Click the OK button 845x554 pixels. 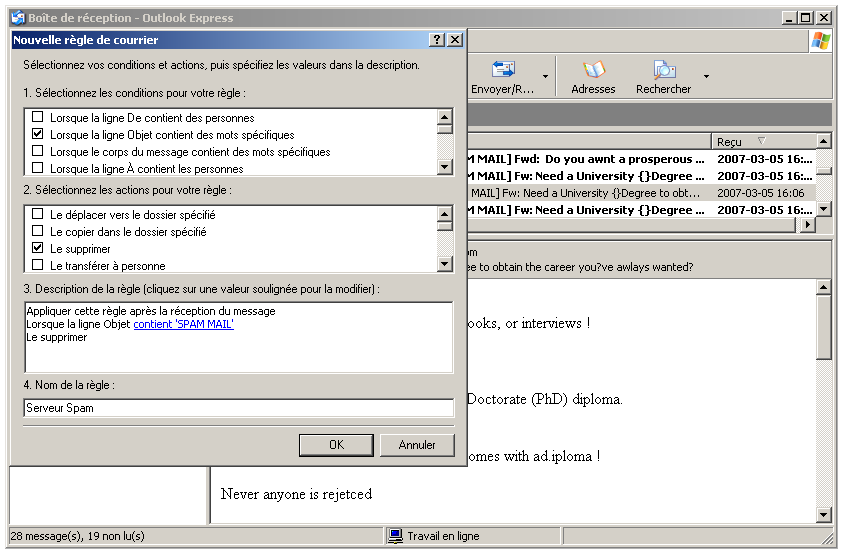pyautogui.click(x=336, y=445)
